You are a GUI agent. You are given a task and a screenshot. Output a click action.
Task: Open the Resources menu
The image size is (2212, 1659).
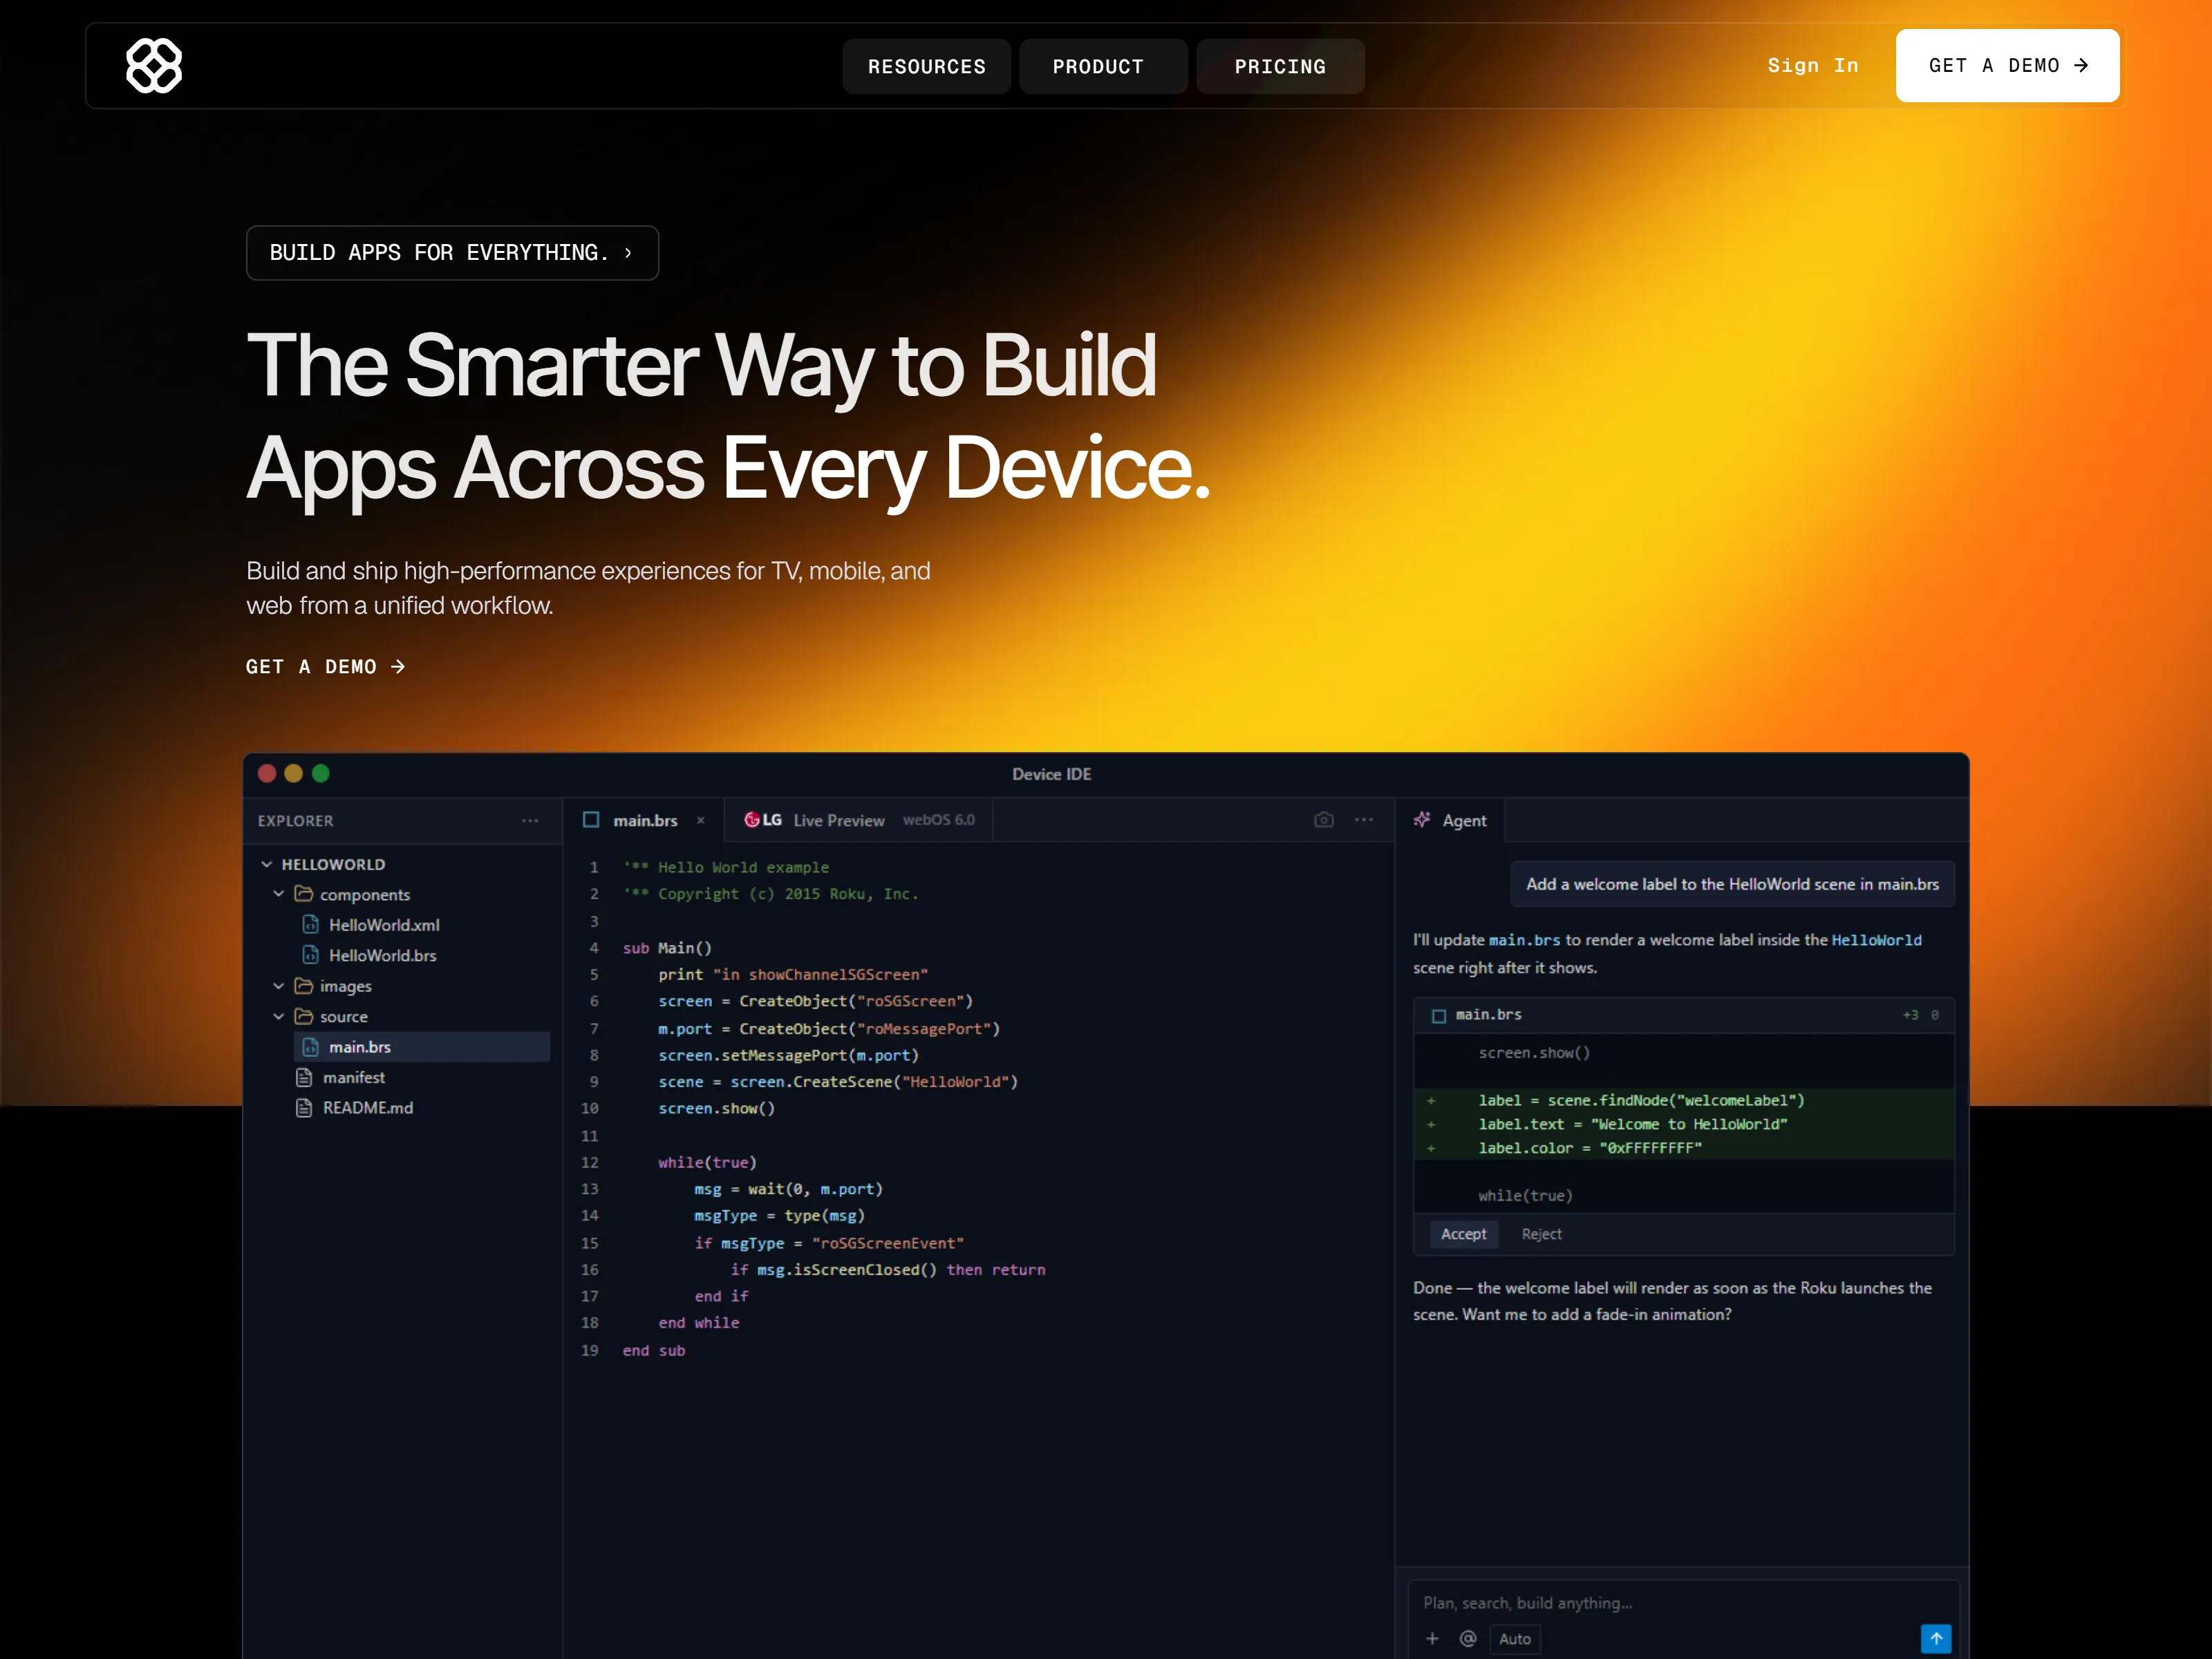point(926,66)
